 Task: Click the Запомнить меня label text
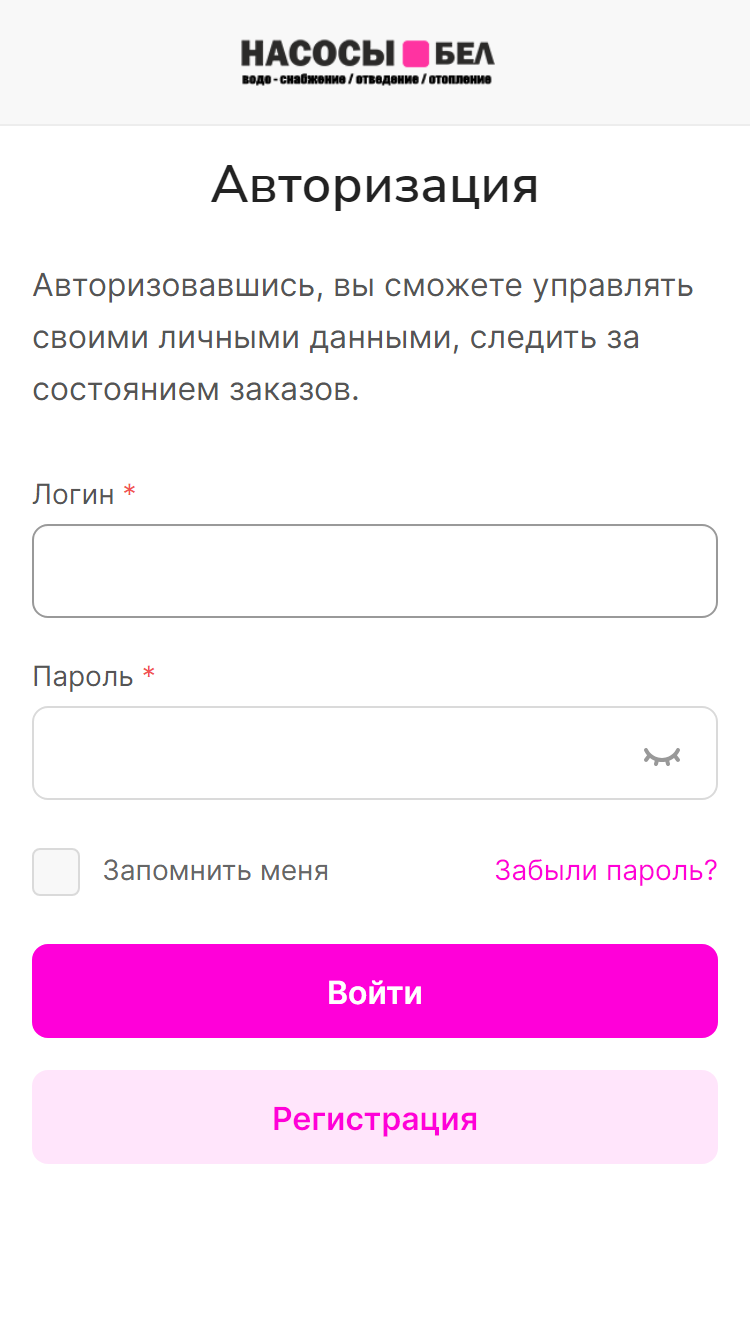(x=216, y=871)
